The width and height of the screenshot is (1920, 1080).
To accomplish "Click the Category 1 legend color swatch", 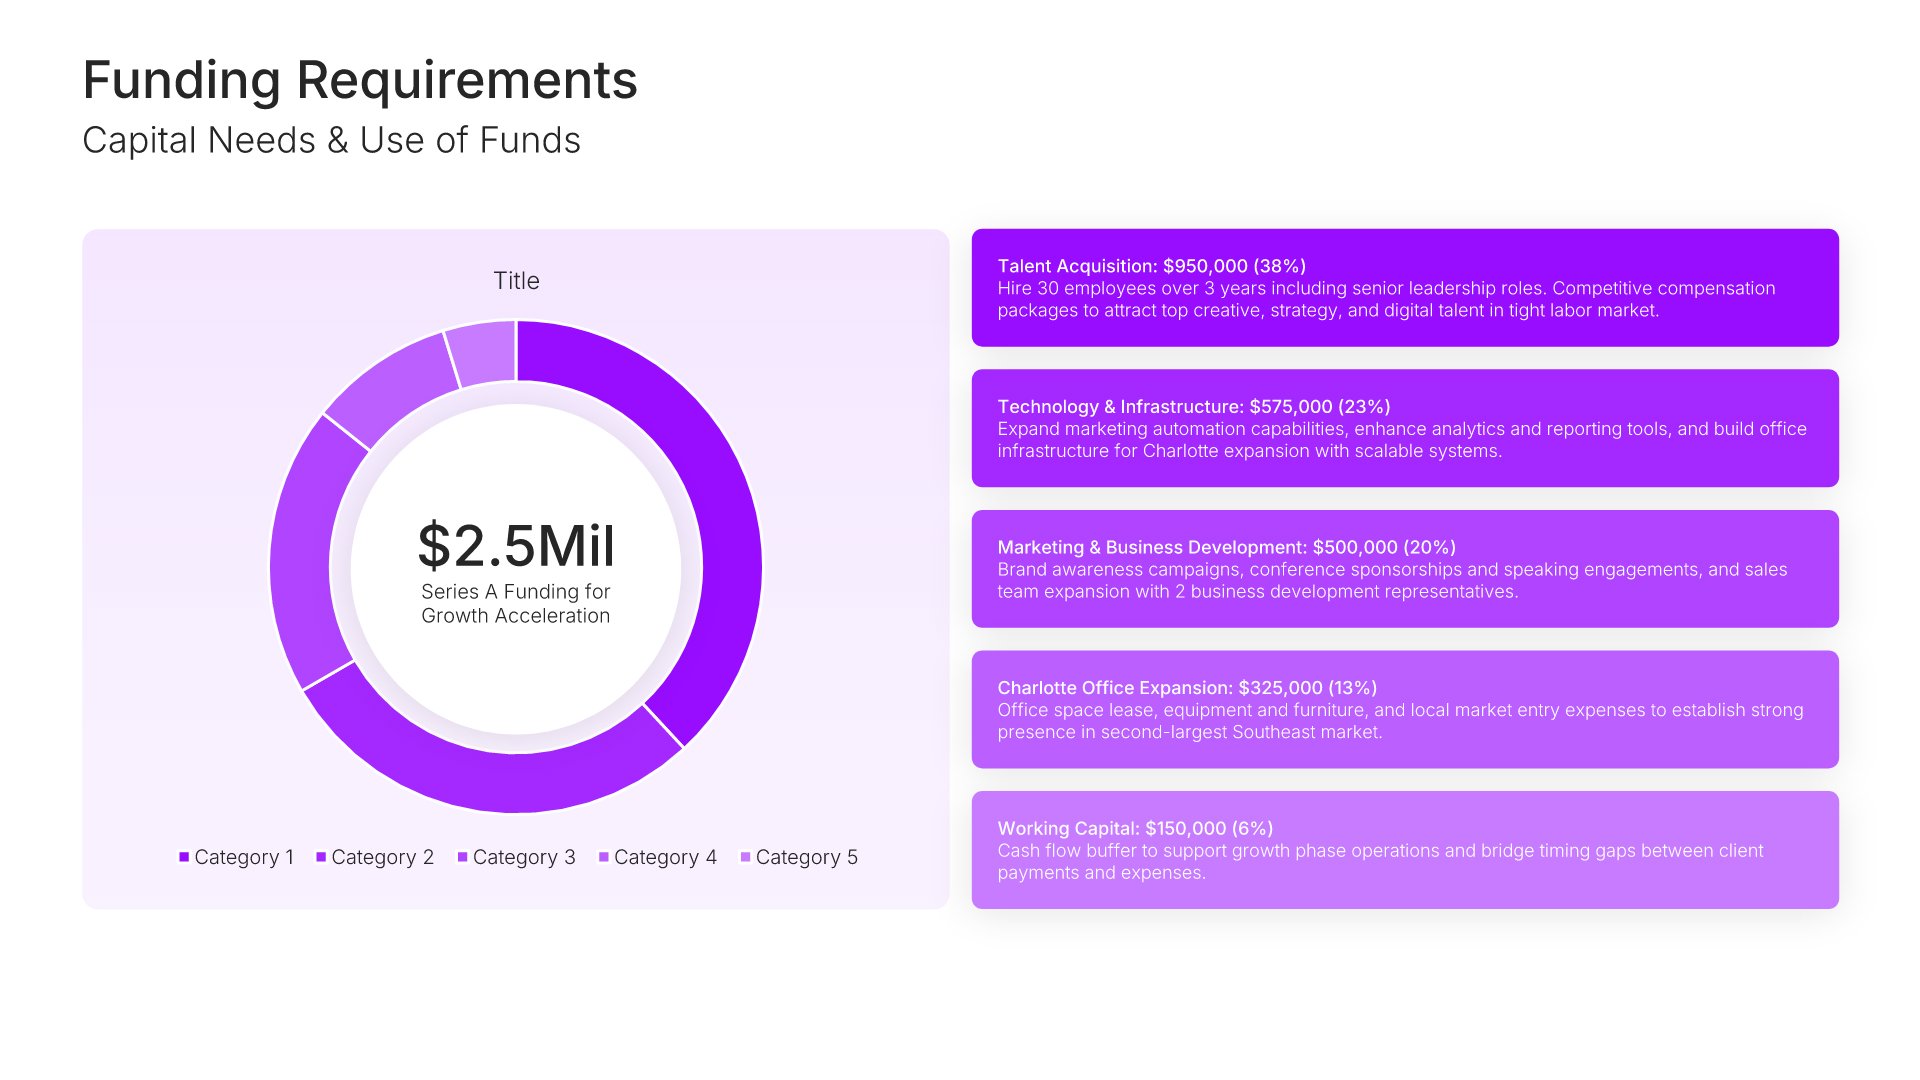I will [x=184, y=857].
